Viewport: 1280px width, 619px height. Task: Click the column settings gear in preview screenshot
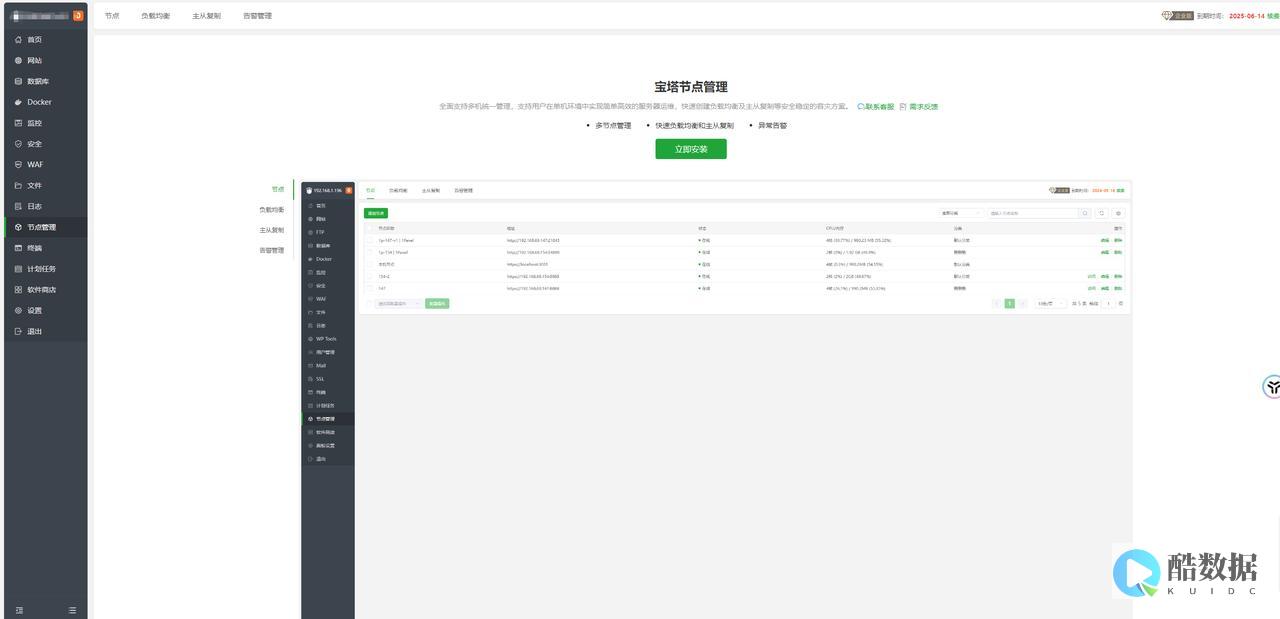(x=1118, y=213)
